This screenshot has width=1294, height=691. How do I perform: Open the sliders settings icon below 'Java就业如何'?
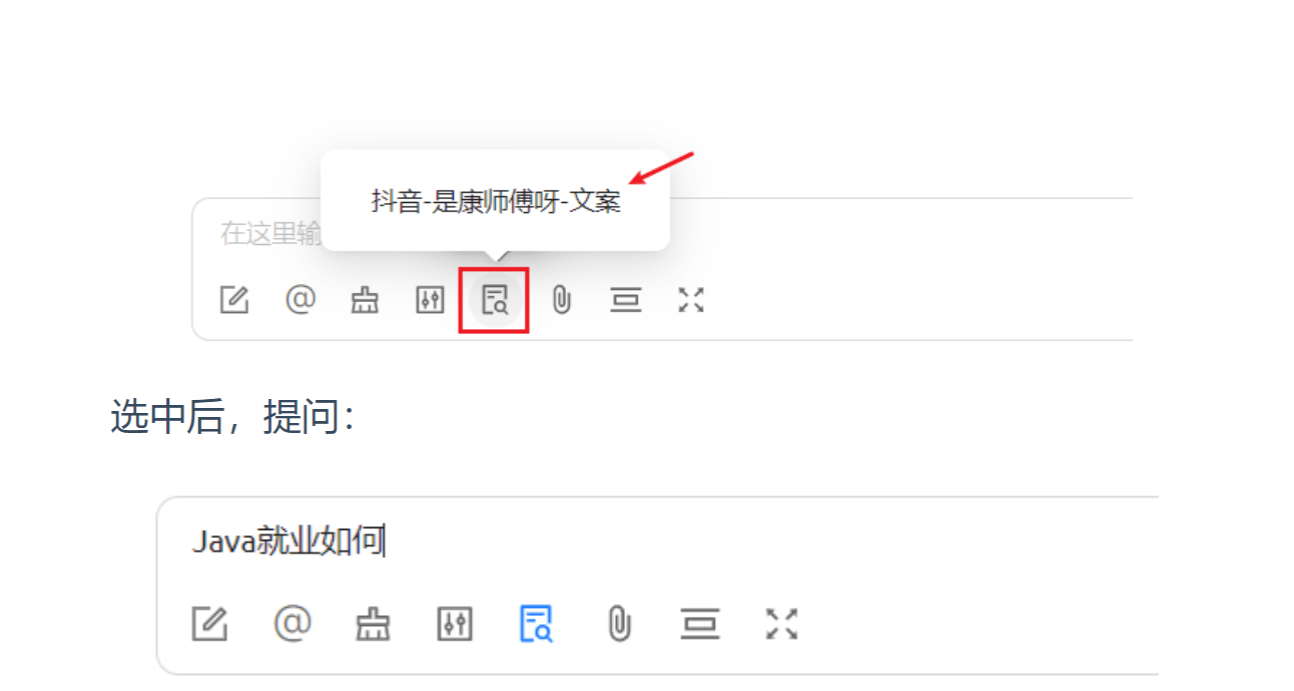pyautogui.click(x=455, y=625)
